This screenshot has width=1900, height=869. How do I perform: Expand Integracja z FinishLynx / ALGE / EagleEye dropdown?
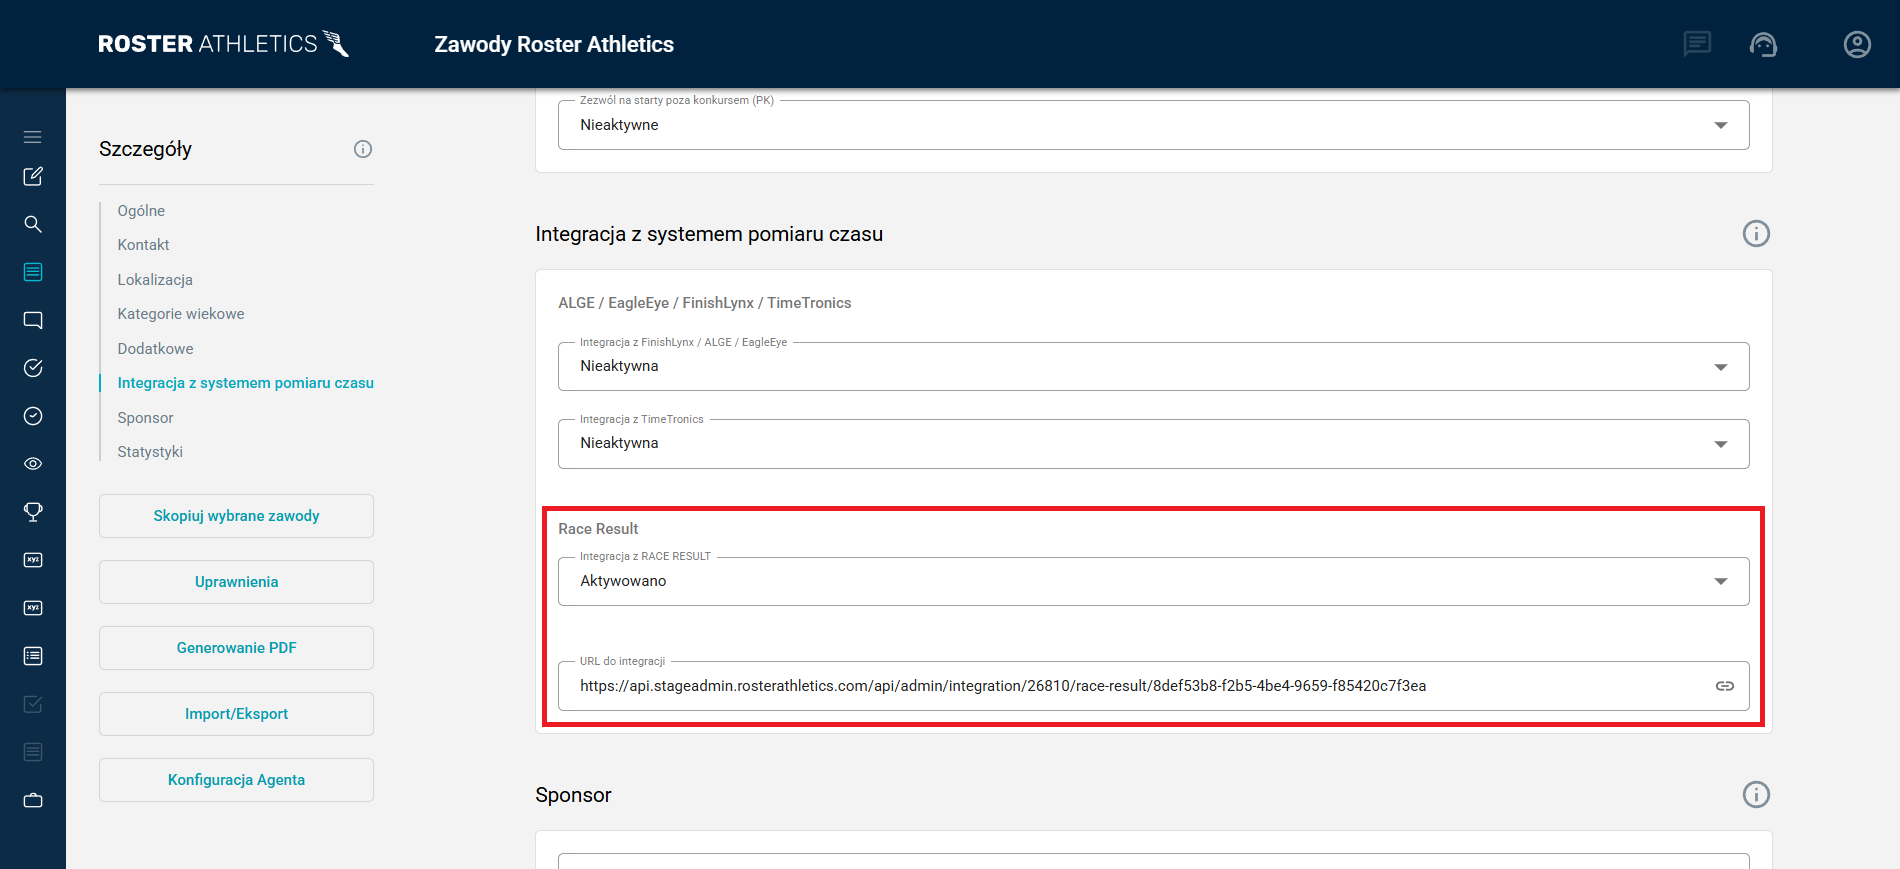(x=1153, y=366)
